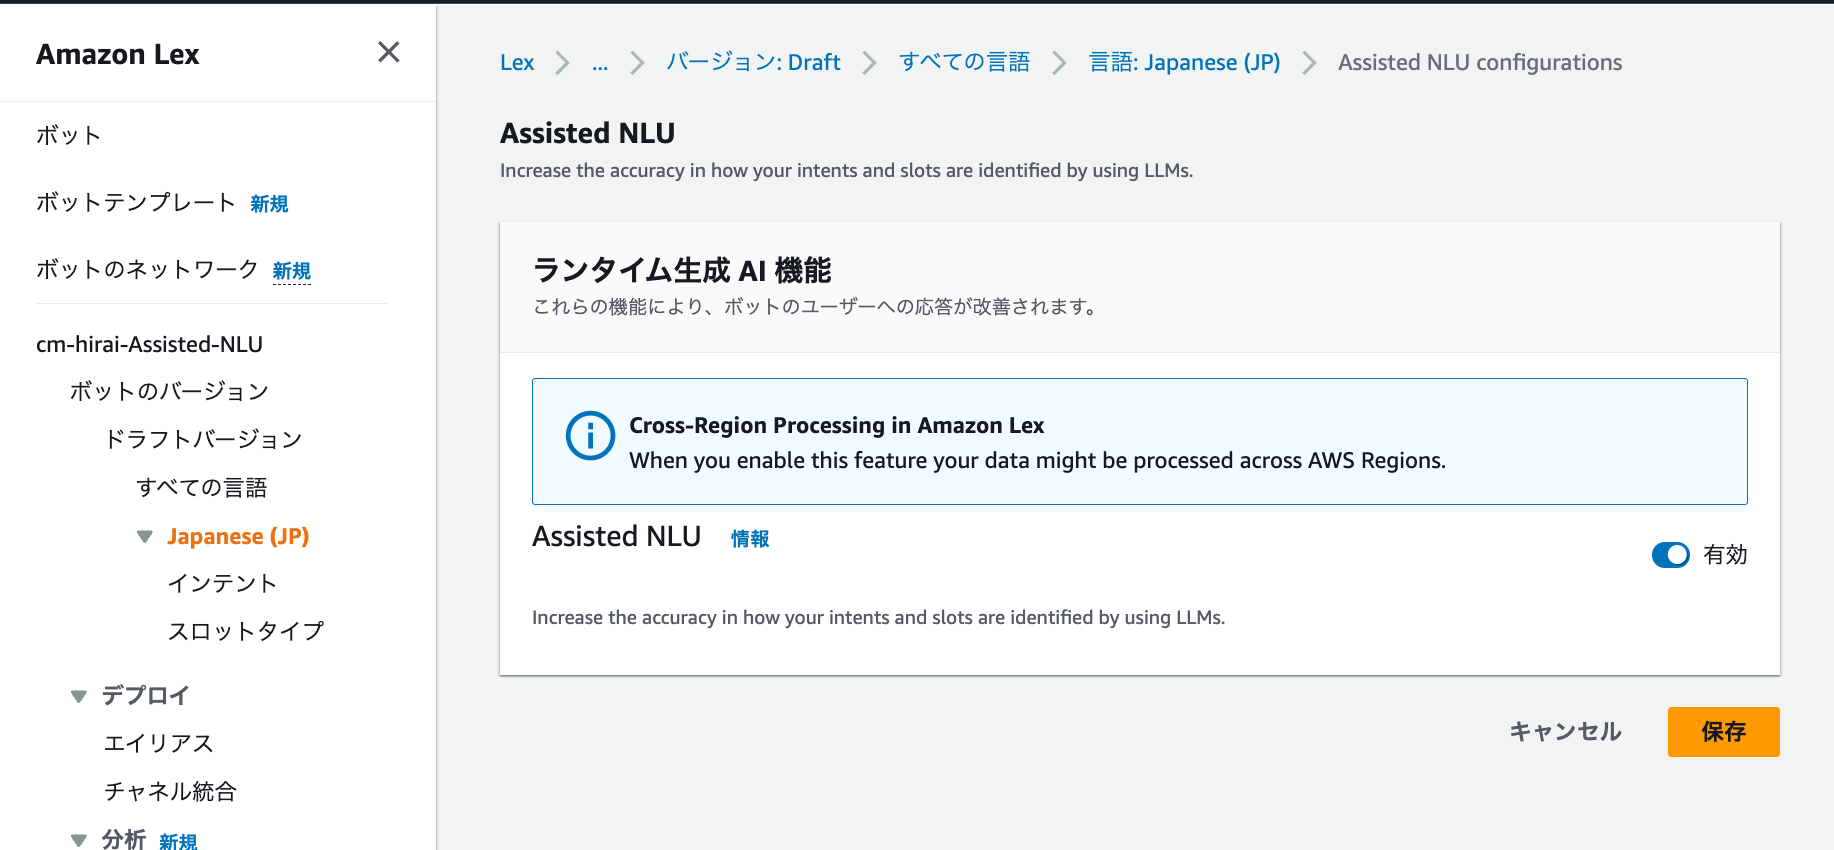Image resolution: width=1834 pixels, height=850 pixels.
Task: Click 新規 badge next to ボットのネットワーク
Action: click(292, 271)
